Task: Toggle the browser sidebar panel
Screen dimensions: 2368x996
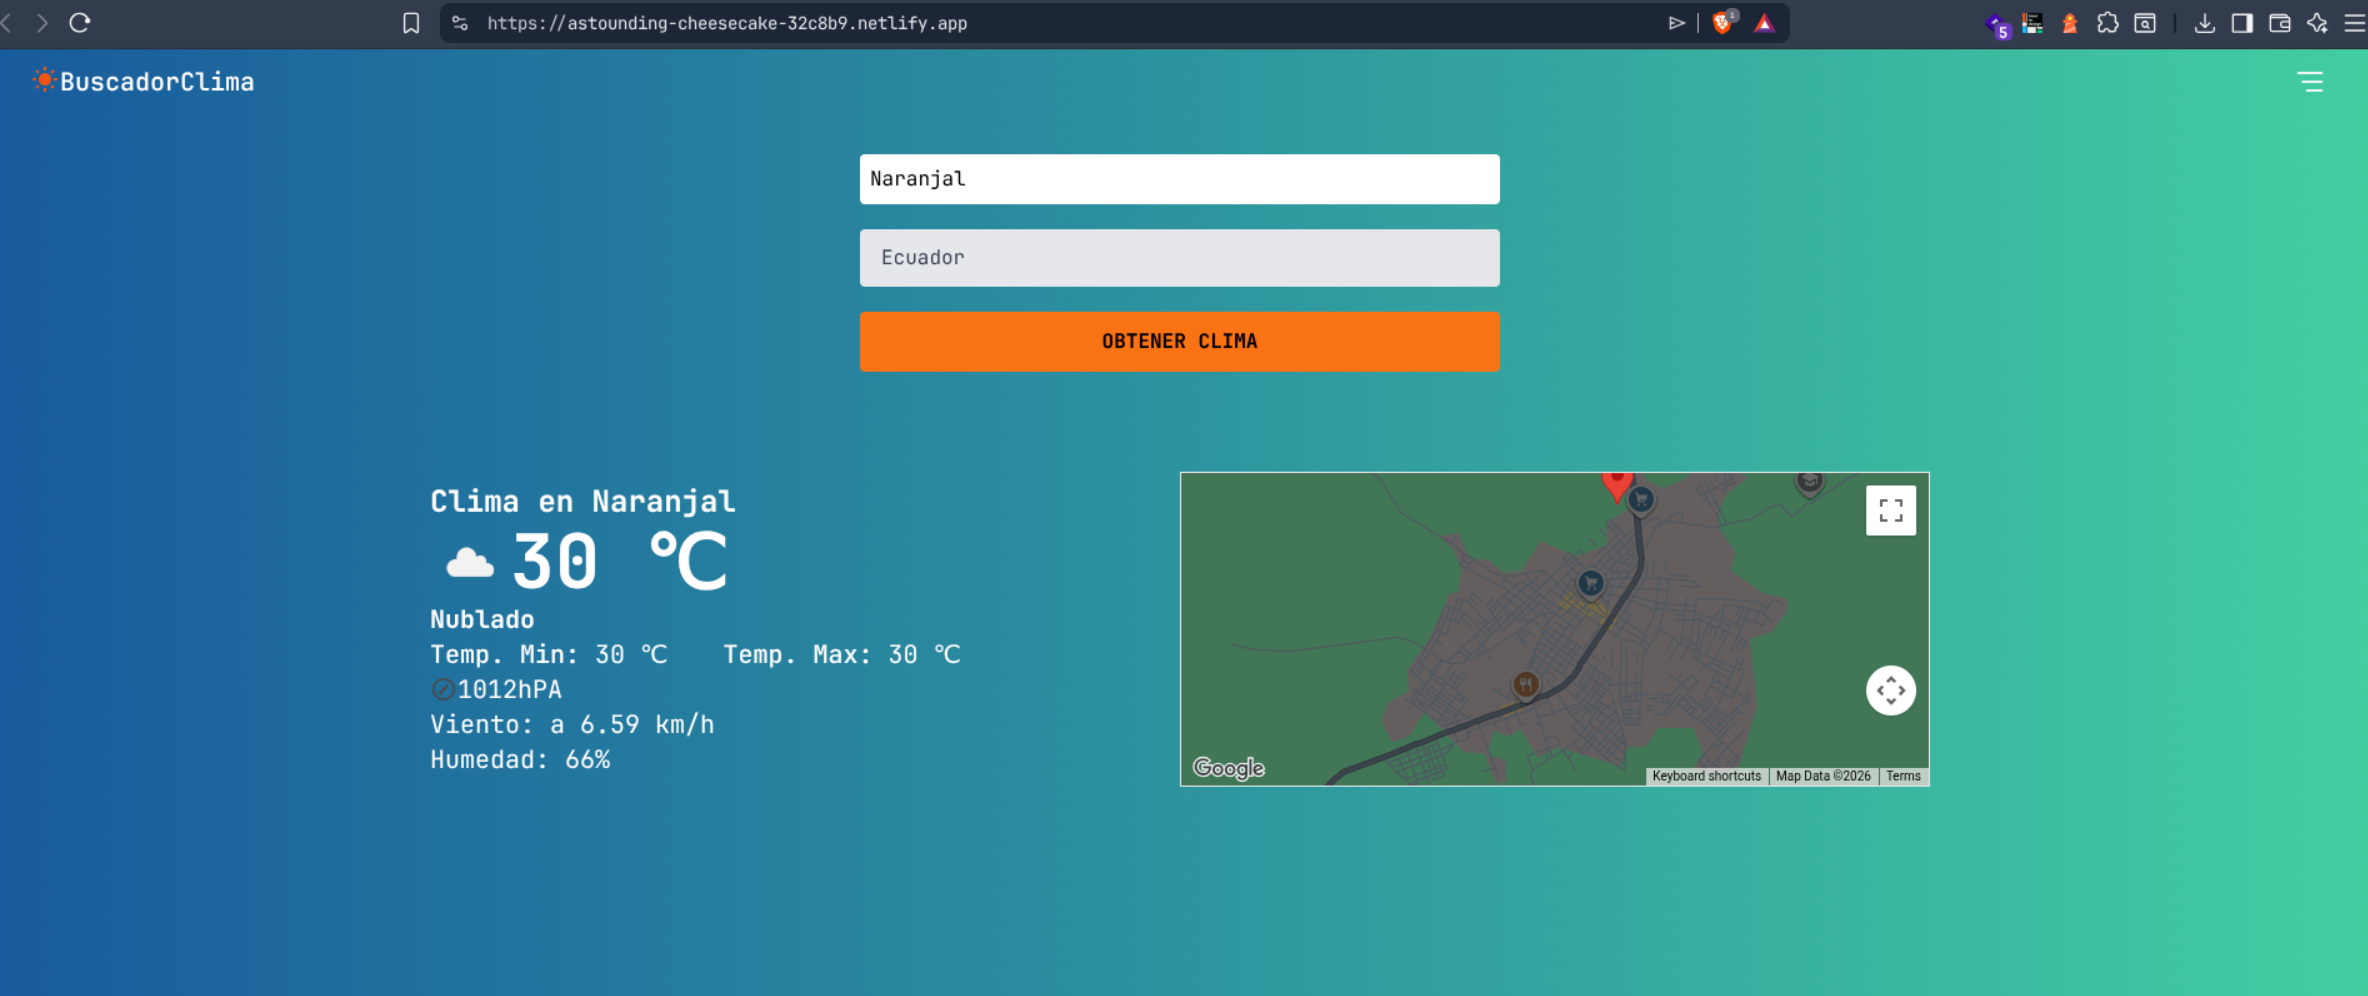Action: pos(2242,23)
